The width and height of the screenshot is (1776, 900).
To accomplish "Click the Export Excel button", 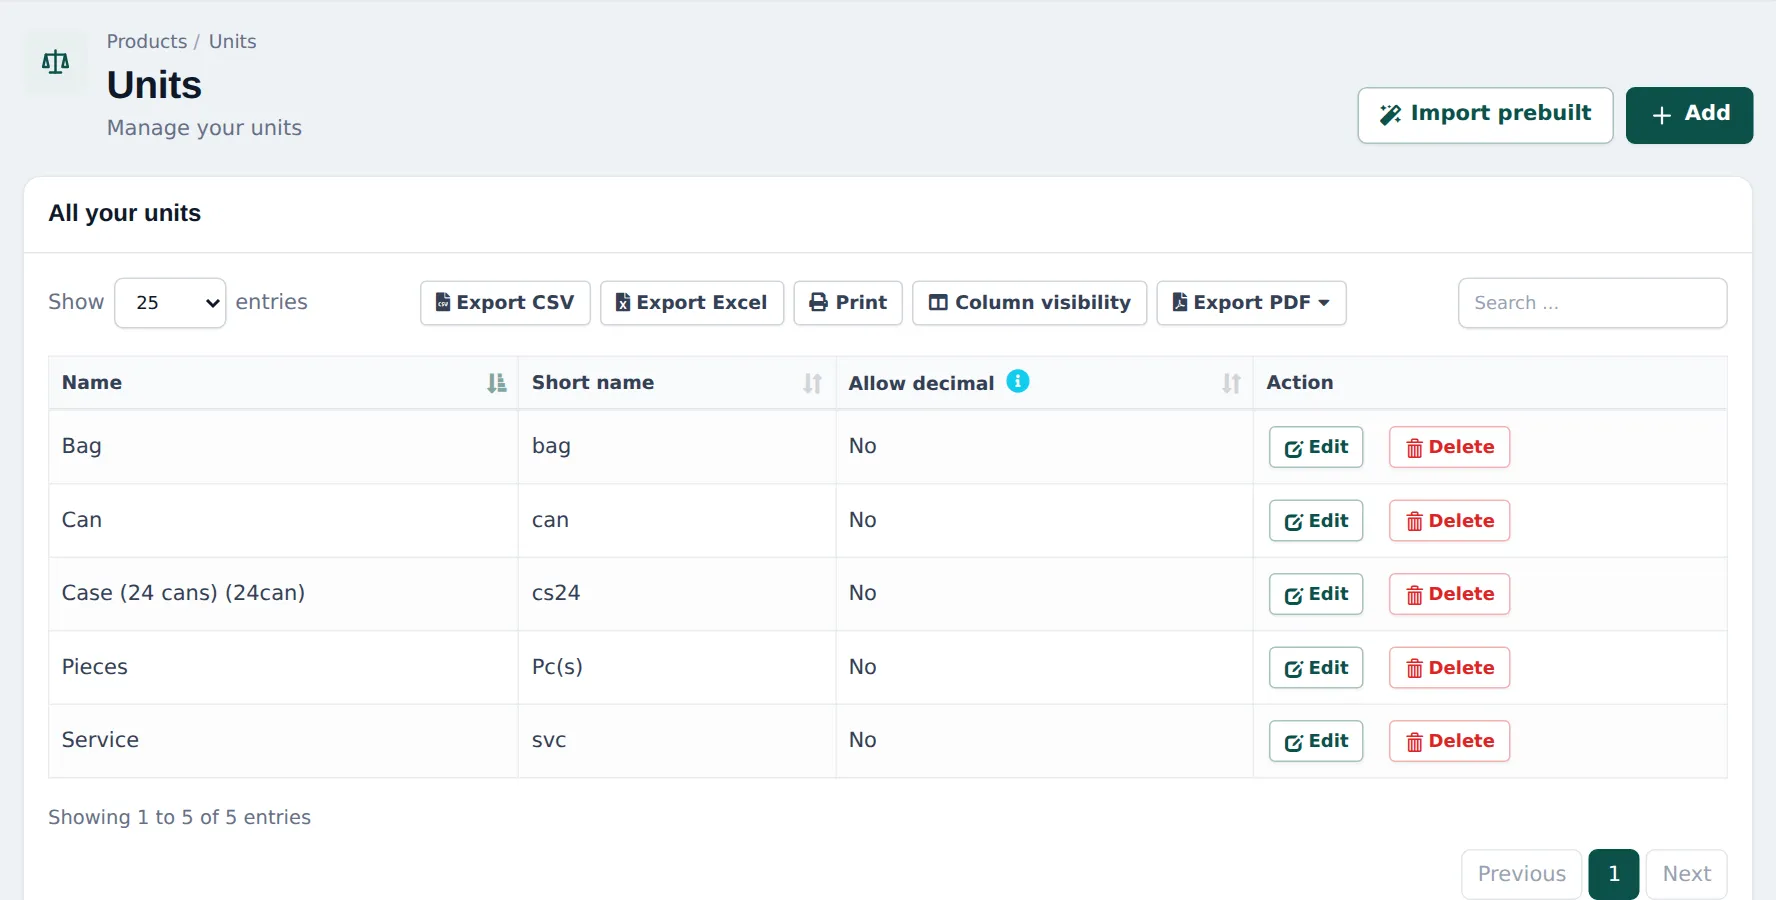I will (691, 303).
